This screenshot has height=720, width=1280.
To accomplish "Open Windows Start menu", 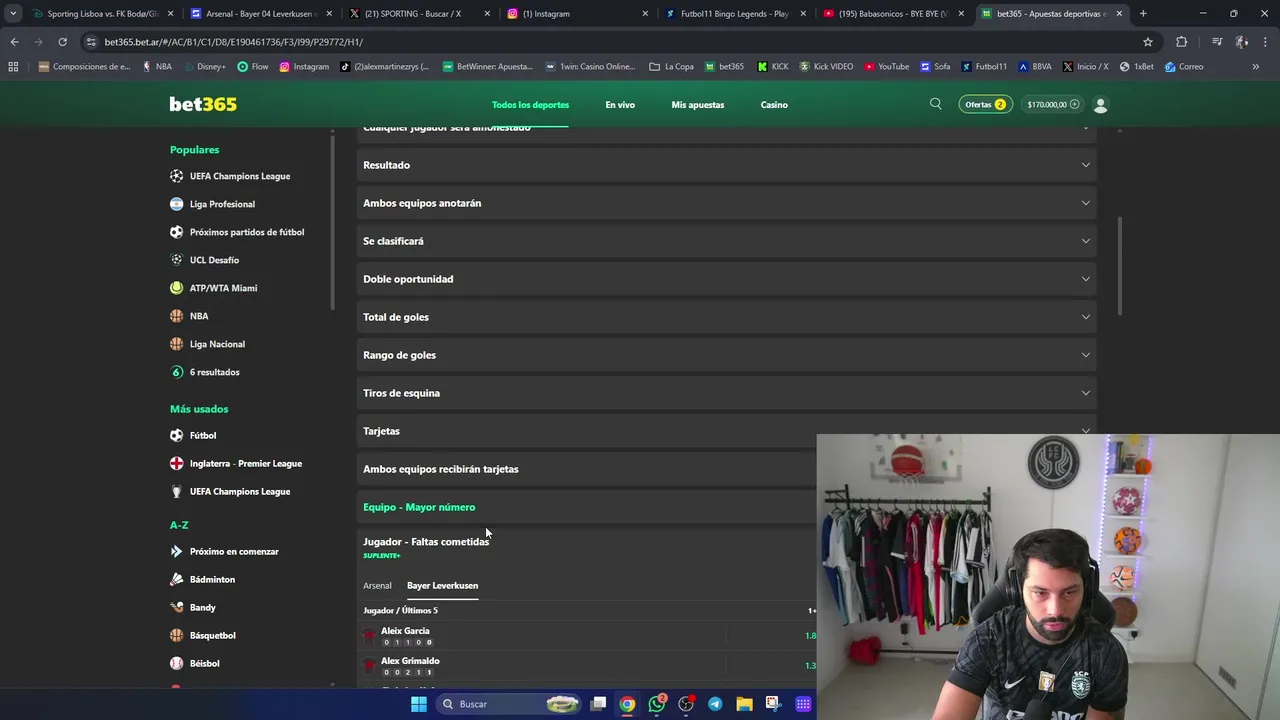I will point(419,704).
